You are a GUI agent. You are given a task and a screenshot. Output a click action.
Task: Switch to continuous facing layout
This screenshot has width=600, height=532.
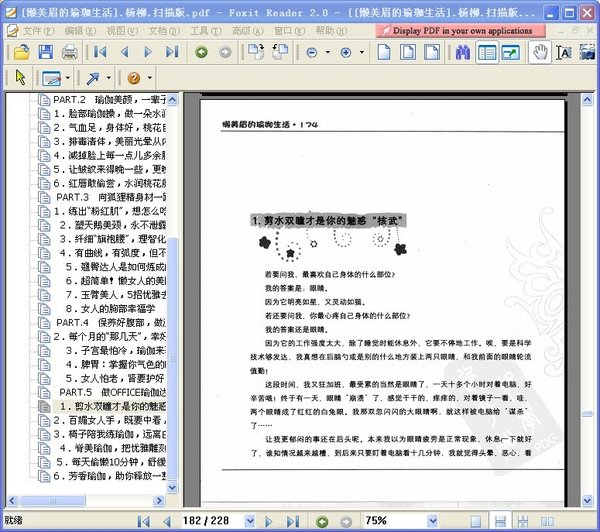[x=523, y=521]
